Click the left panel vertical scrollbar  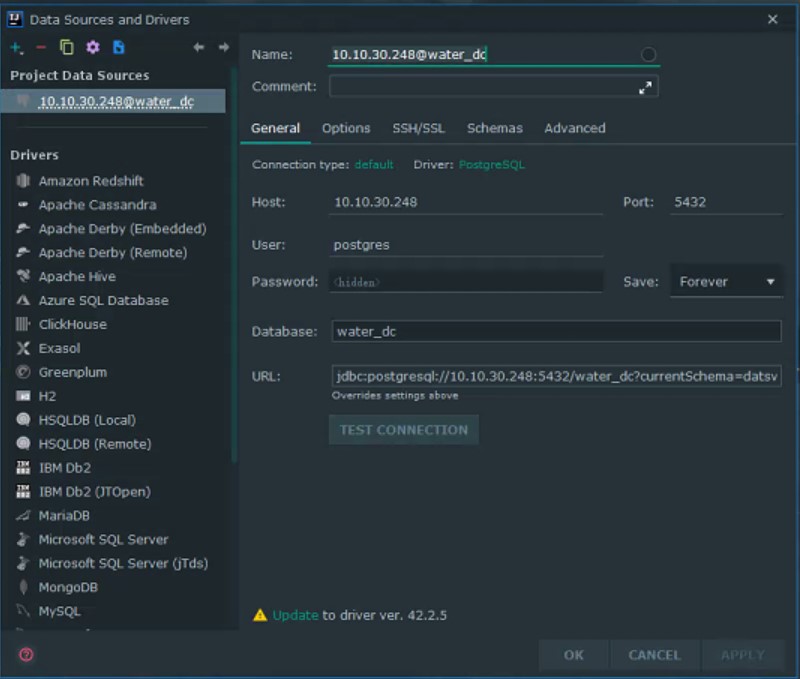click(234, 265)
